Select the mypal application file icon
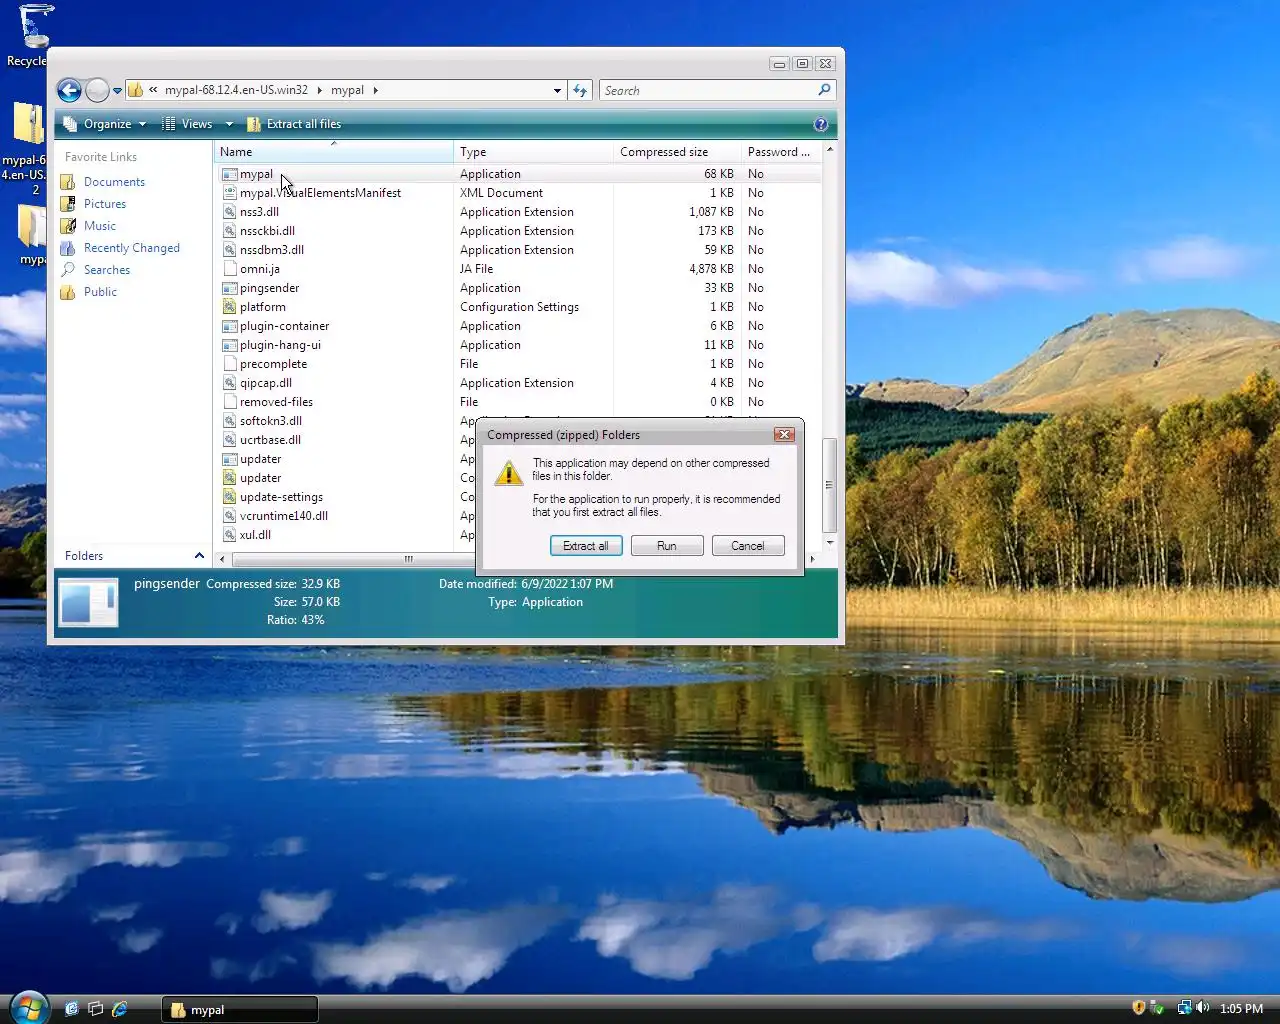 click(230, 174)
